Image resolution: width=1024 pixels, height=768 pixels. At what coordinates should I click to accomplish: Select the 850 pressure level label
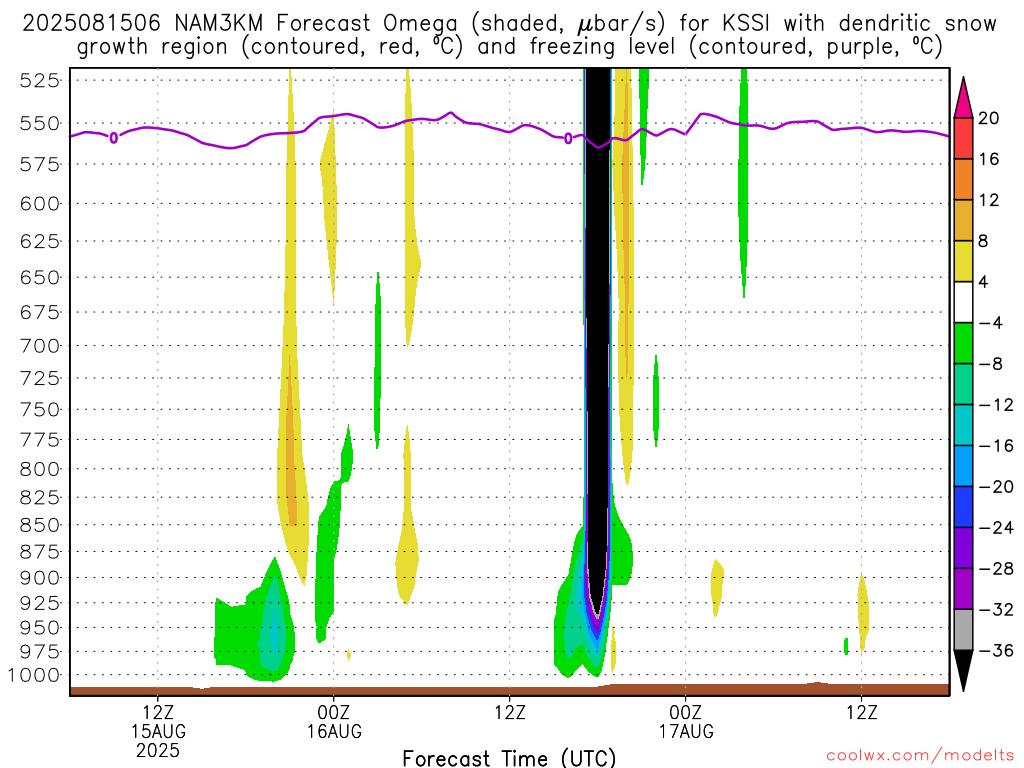click(x=39, y=525)
